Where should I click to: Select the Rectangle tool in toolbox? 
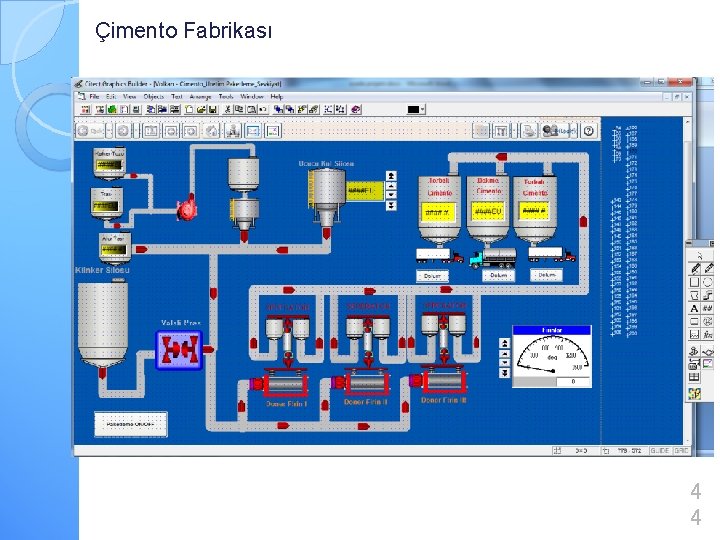(x=695, y=282)
